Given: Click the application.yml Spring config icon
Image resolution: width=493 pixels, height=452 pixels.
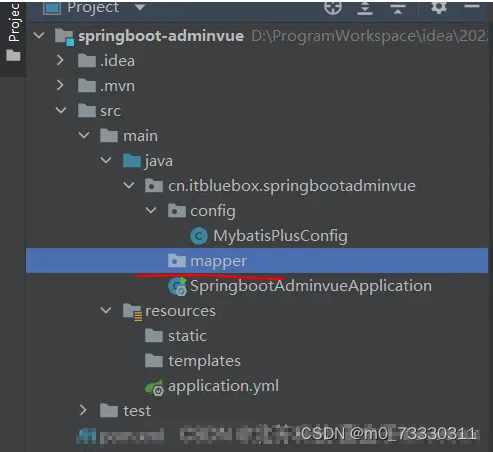Looking at the screenshot, I should 154,387.
